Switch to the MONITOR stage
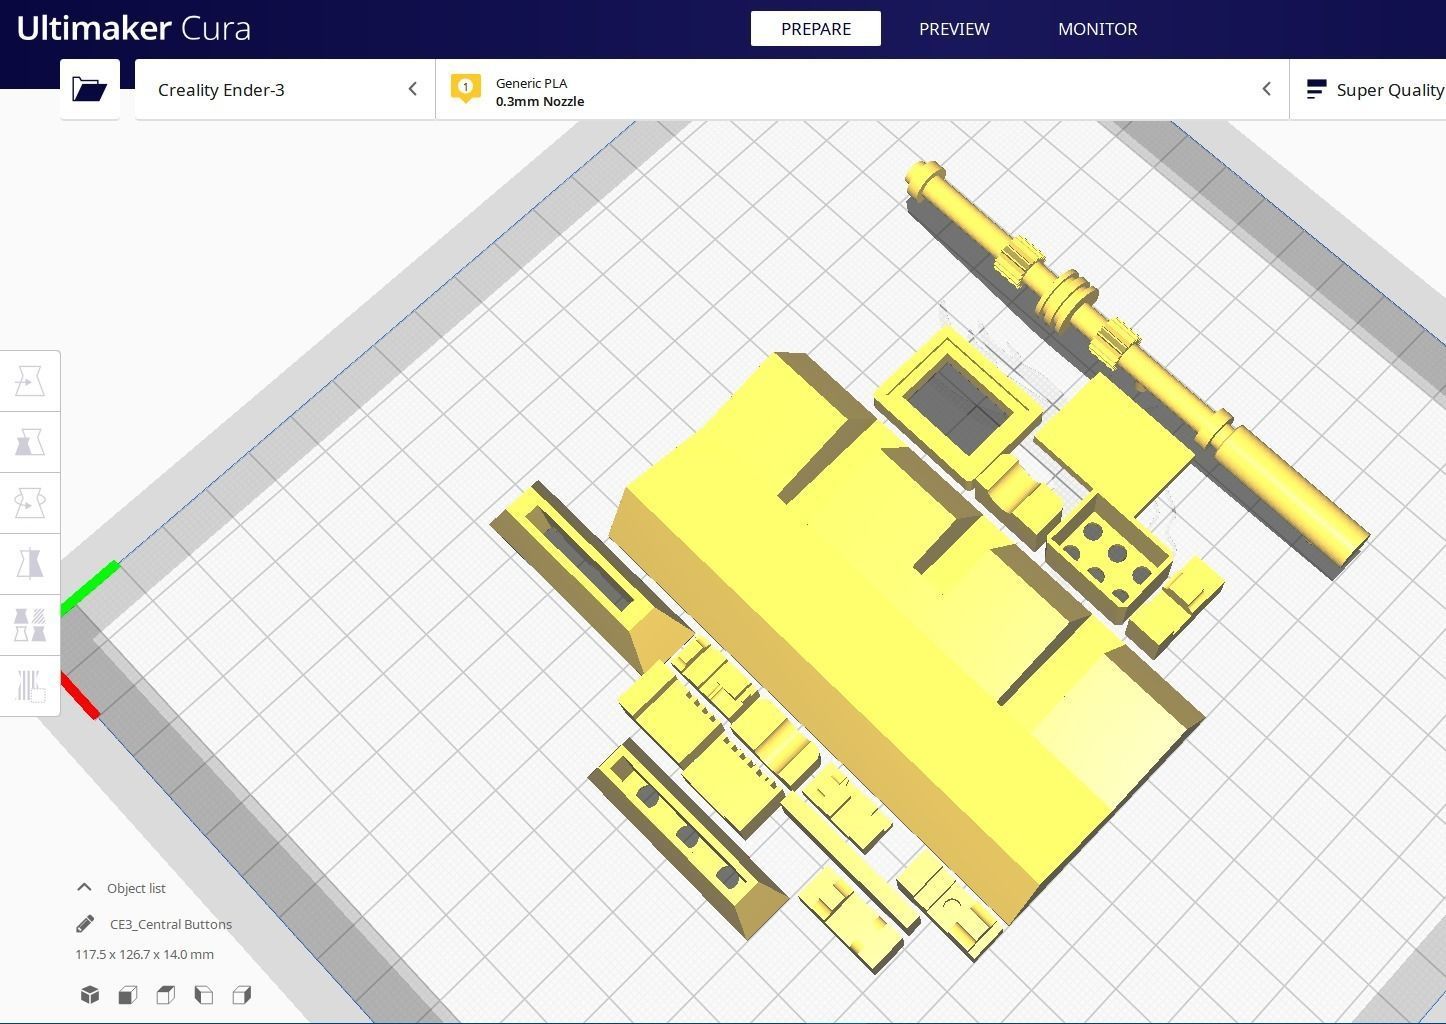Image resolution: width=1446 pixels, height=1024 pixels. [x=1098, y=29]
